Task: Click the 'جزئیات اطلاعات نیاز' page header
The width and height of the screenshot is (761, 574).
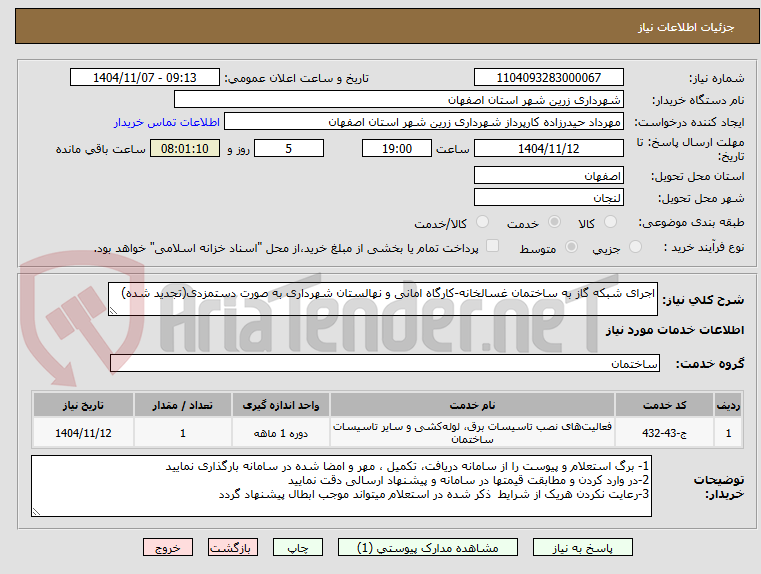Action: [x=686, y=27]
